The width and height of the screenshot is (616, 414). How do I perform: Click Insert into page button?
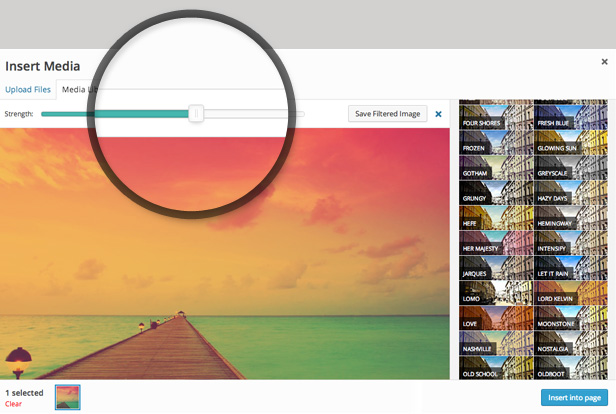574,398
